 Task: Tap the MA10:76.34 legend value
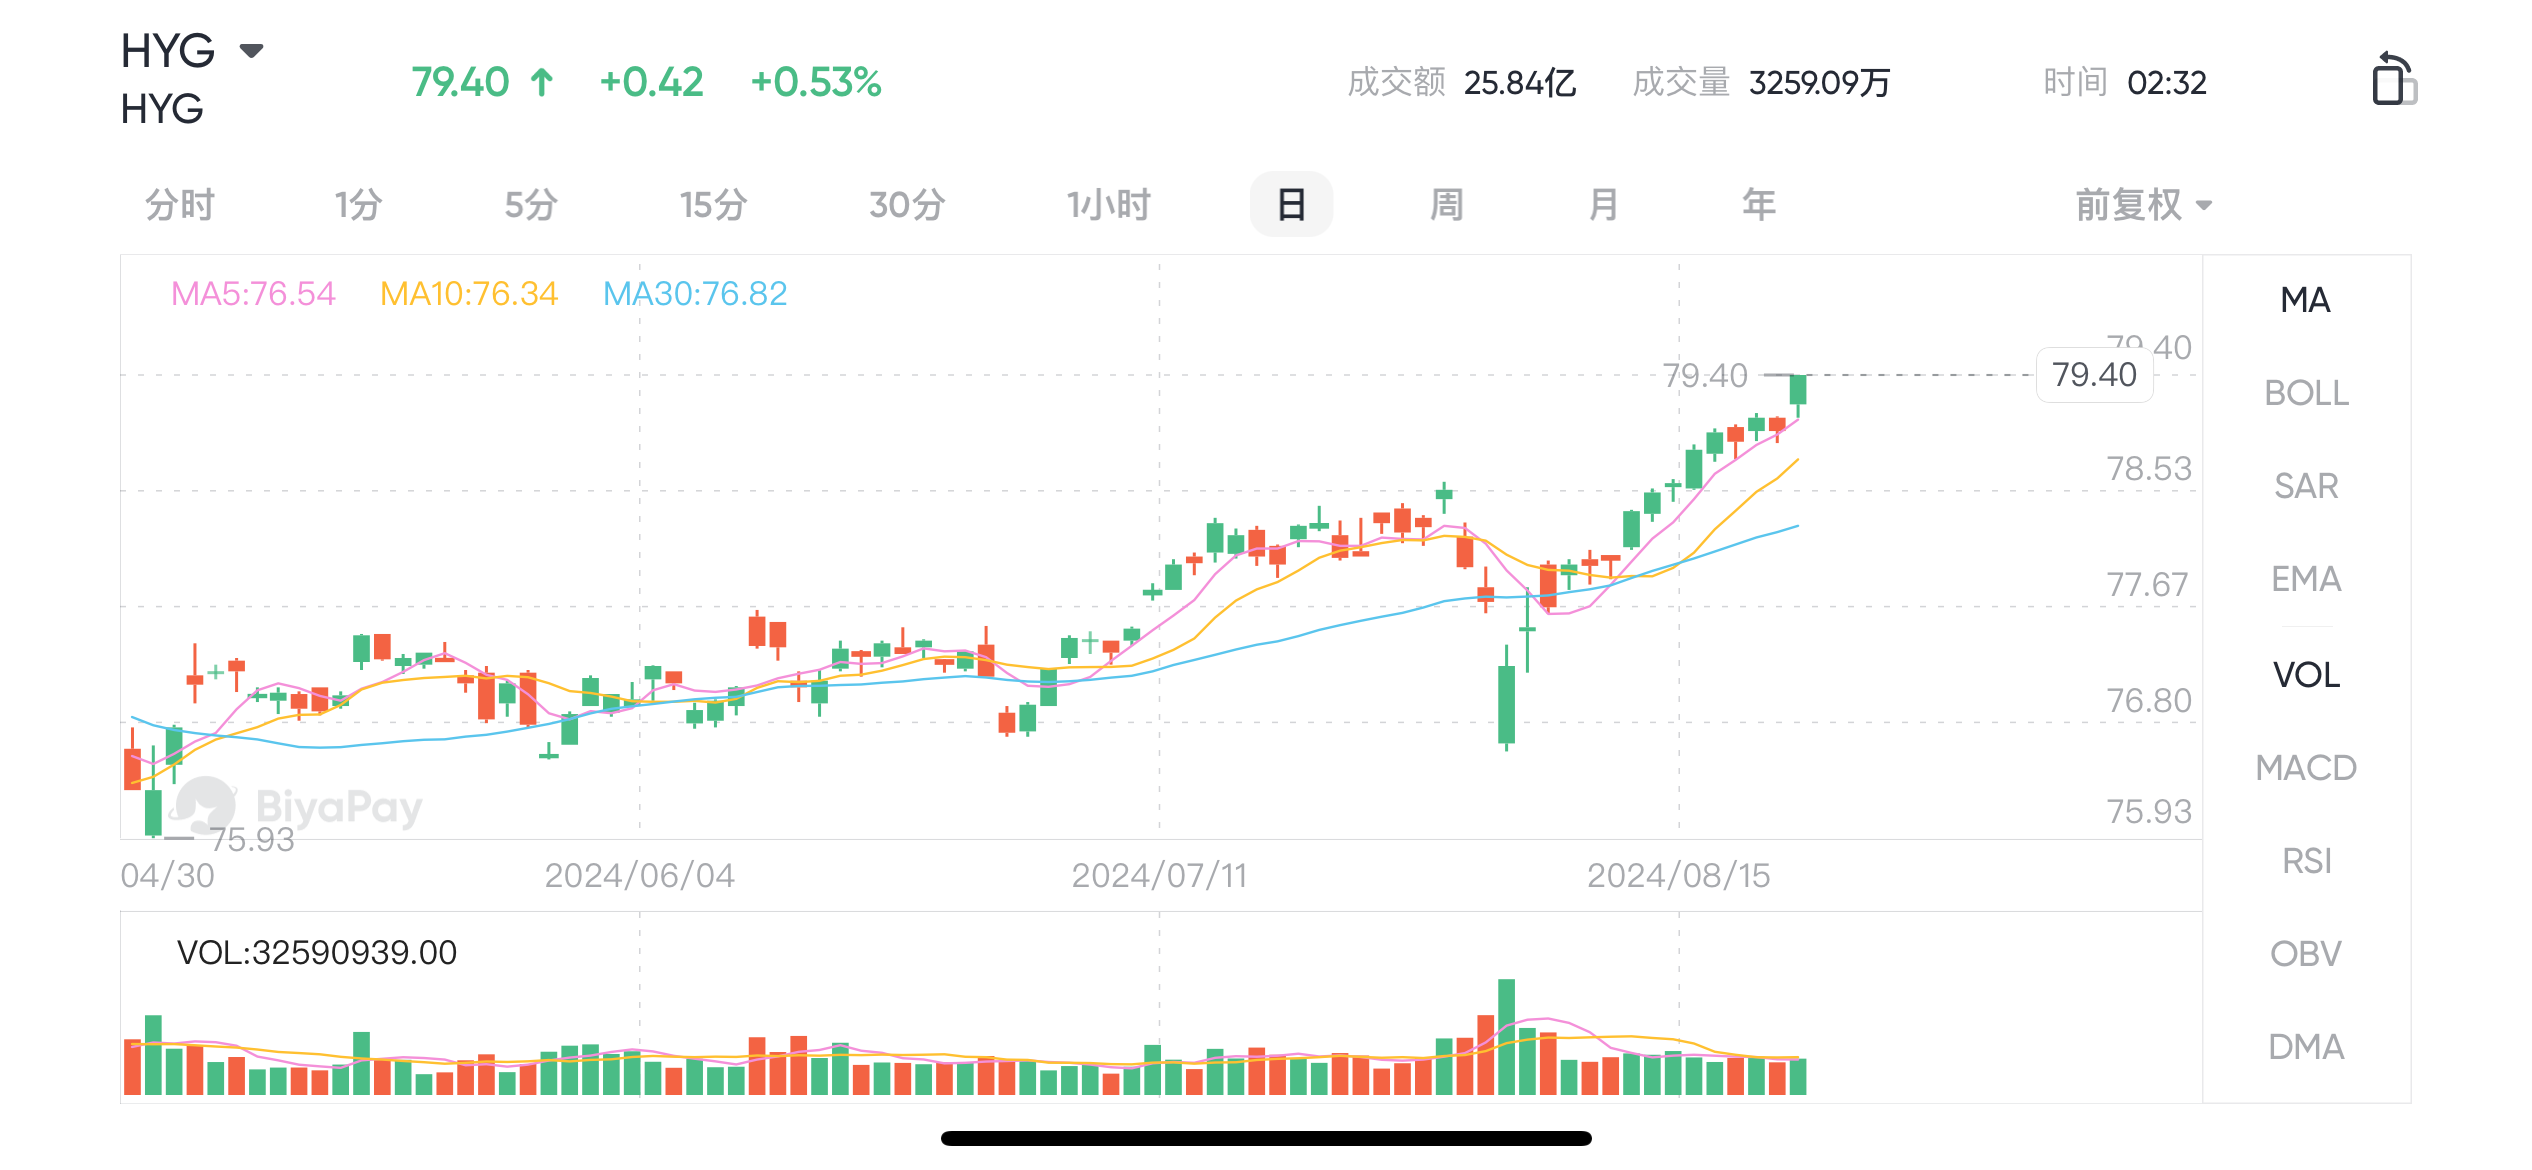coord(469,294)
